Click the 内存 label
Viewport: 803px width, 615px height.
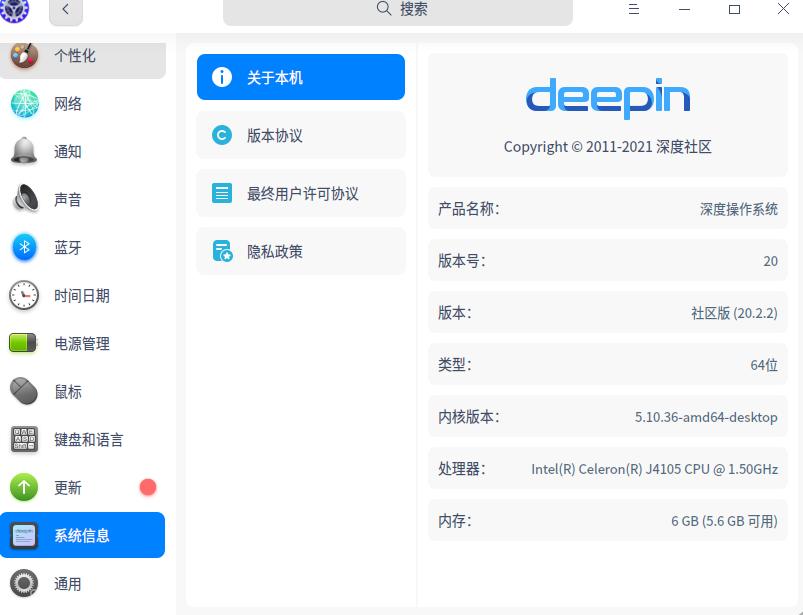(x=455, y=521)
